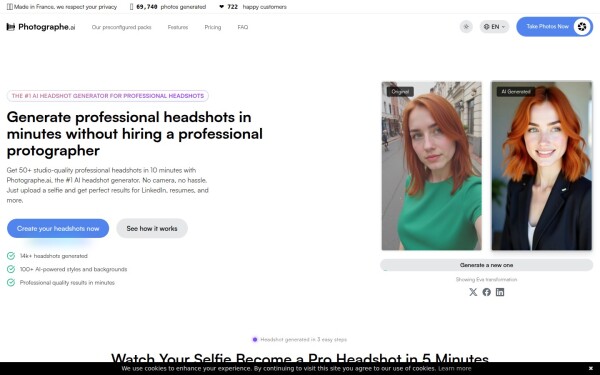Click the Generate a new one button
Screen dimensions: 600x375
coord(486,265)
